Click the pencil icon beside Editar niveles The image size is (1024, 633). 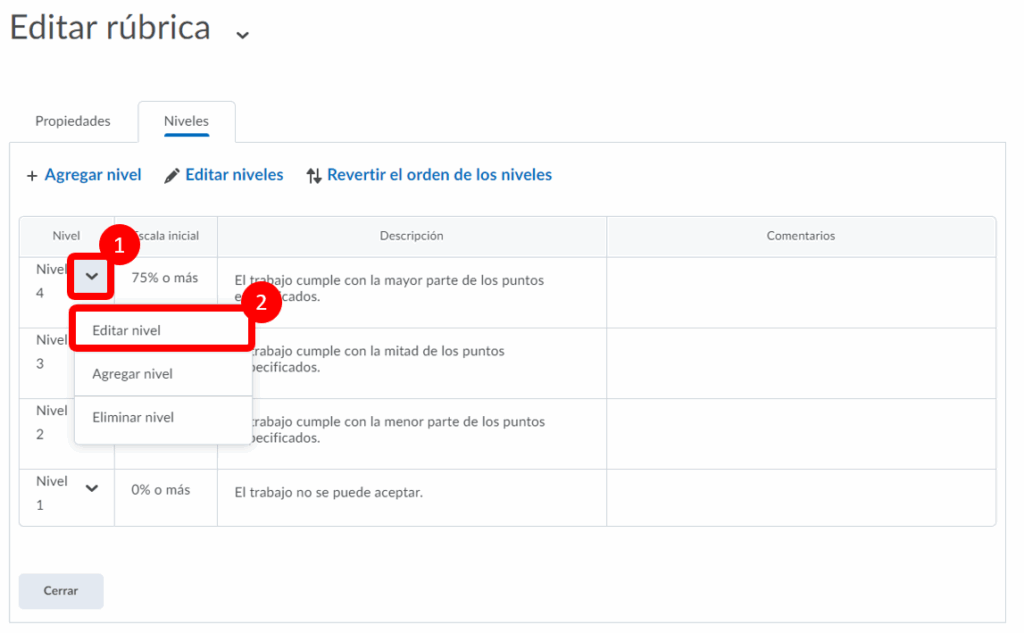(x=172, y=176)
